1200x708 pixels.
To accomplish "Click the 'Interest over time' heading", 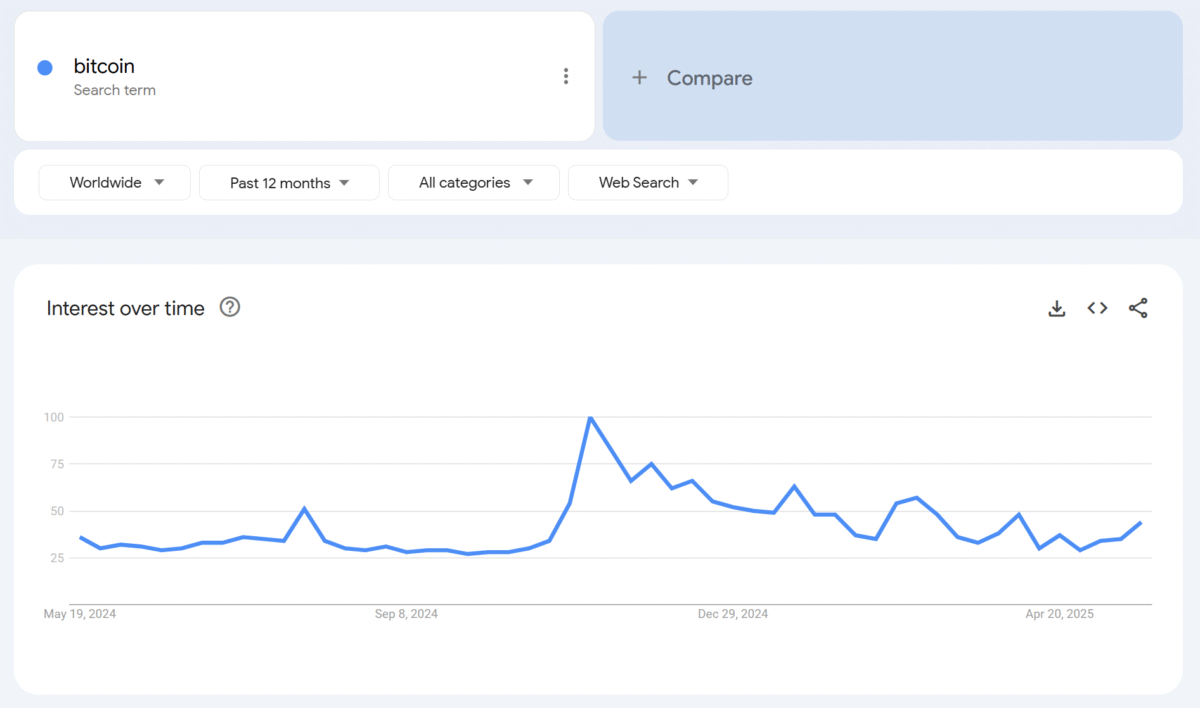I will (126, 308).
